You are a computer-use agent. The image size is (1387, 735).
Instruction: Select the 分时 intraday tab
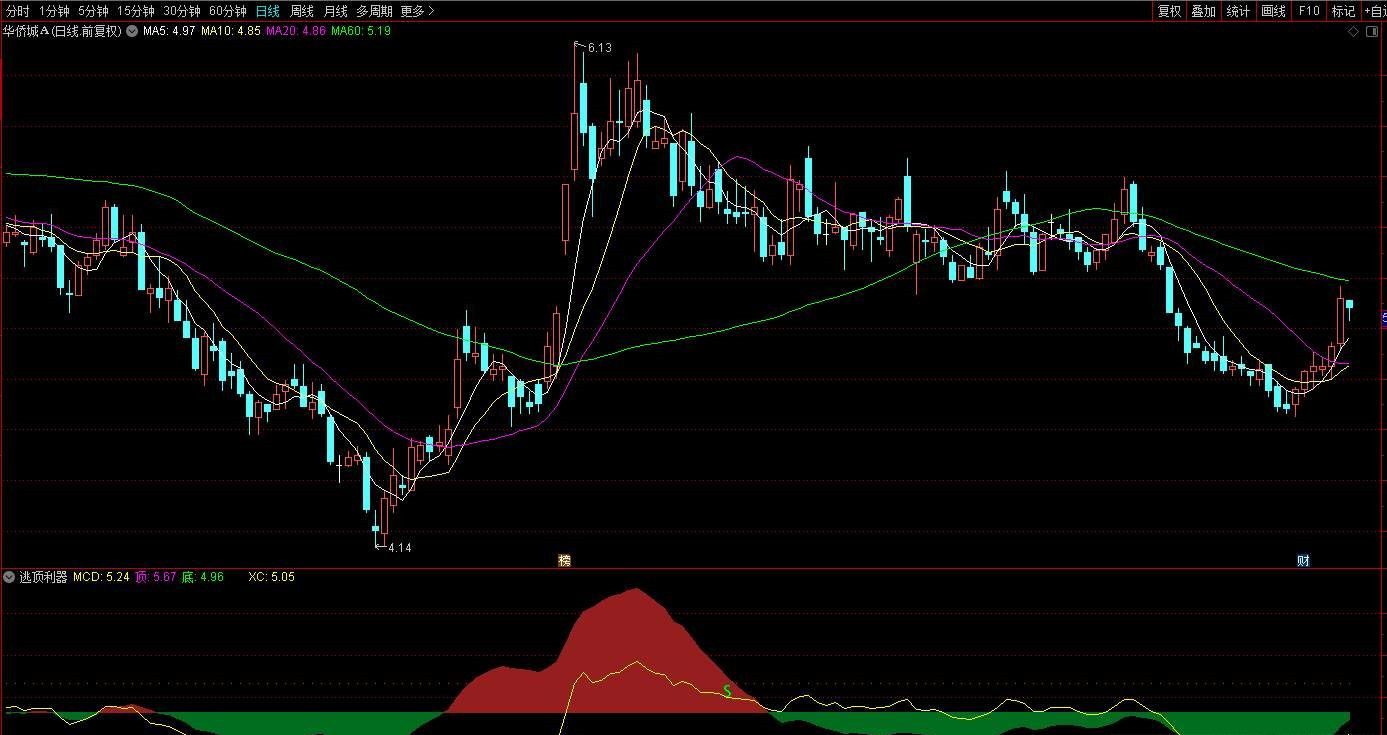click(18, 11)
